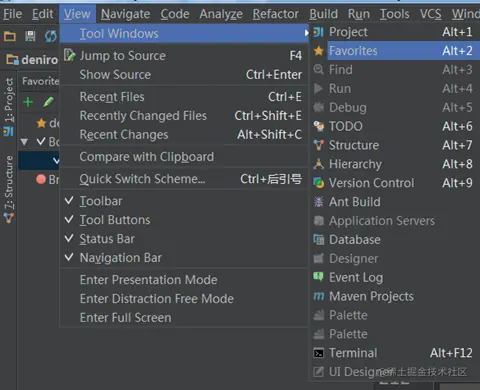480x390 pixels.
Task: Click the Project icon in tool windows submenu
Action: coord(318,32)
